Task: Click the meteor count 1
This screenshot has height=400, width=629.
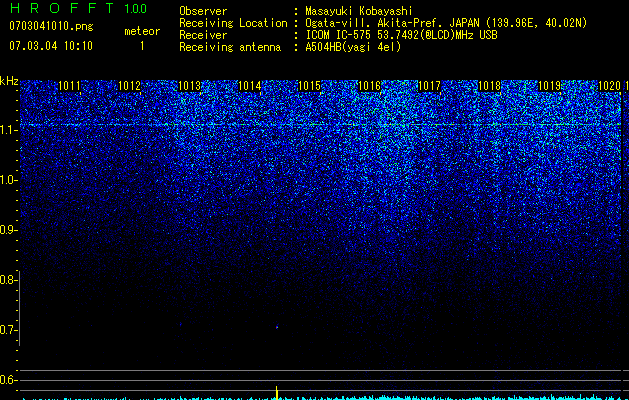Action: (x=142, y=46)
